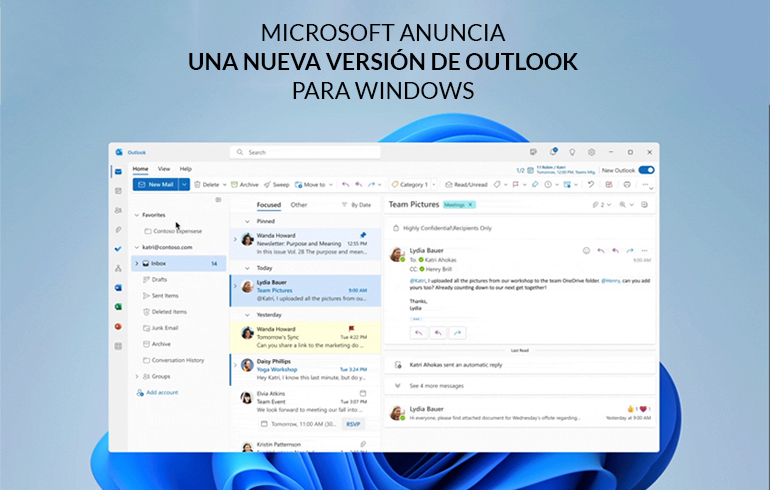
Task: Sort messages using By Date
Action: pyautogui.click(x=361, y=205)
